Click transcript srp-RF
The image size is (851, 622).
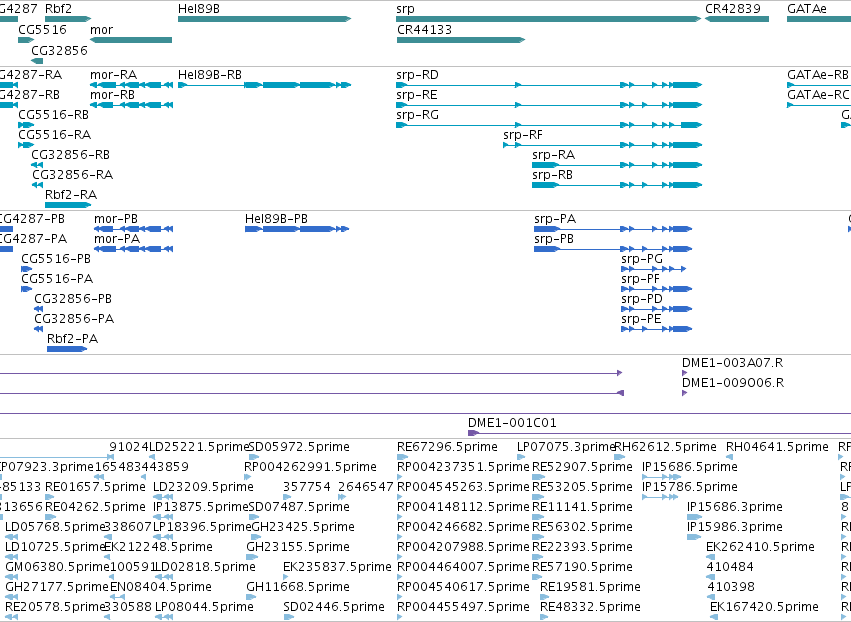click(602, 145)
